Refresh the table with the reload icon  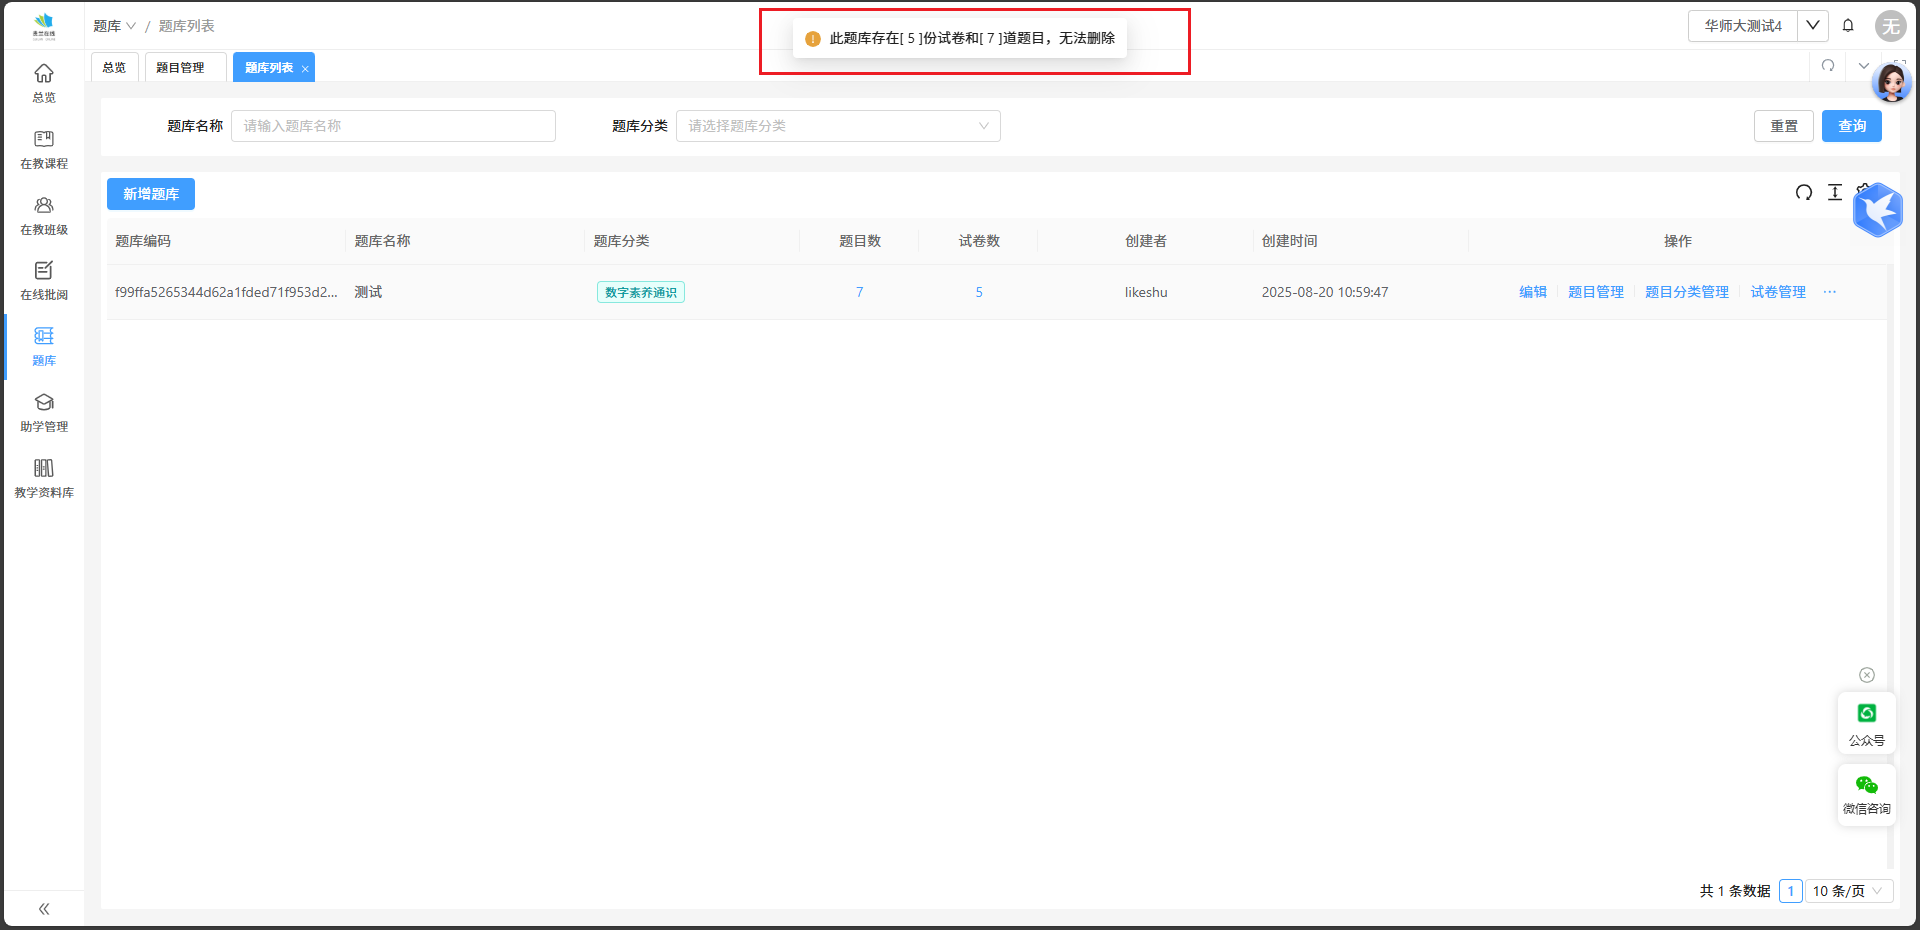[x=1803, y=193]
